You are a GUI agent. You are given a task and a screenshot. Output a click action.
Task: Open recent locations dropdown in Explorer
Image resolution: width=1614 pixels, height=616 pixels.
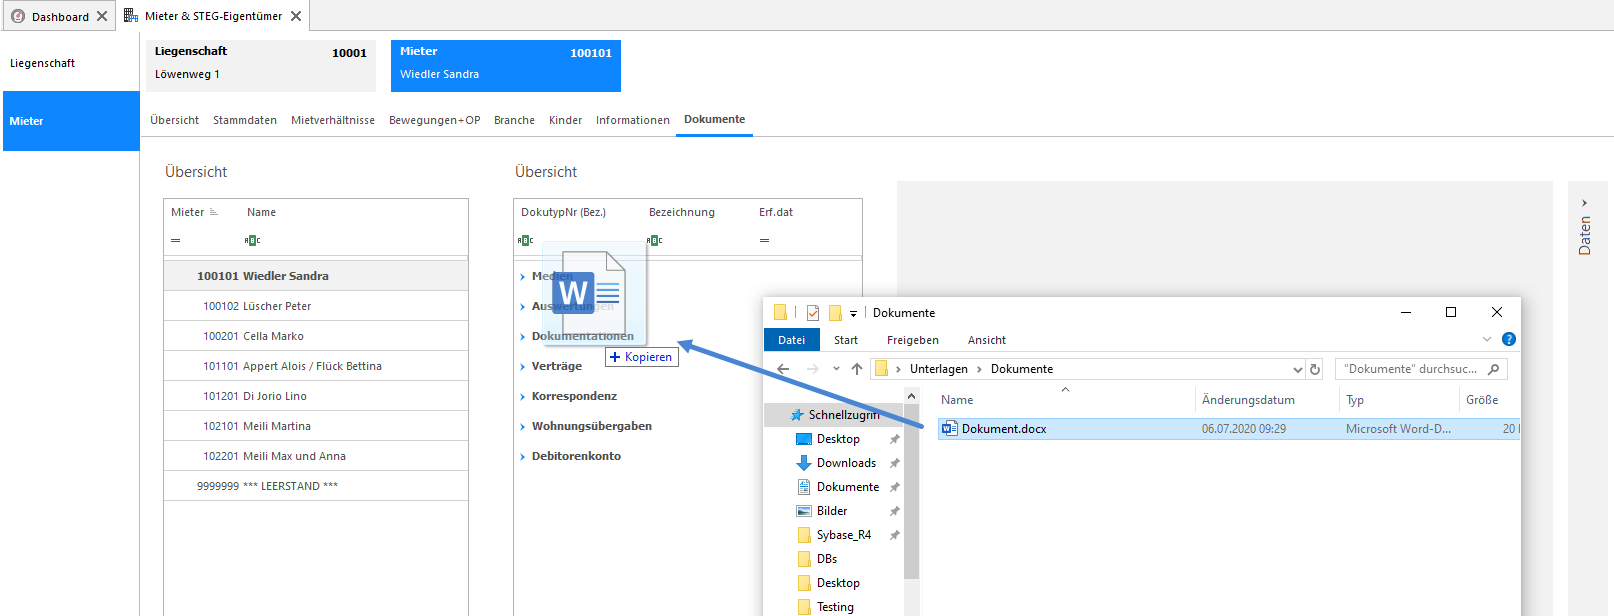coord(836,369)
